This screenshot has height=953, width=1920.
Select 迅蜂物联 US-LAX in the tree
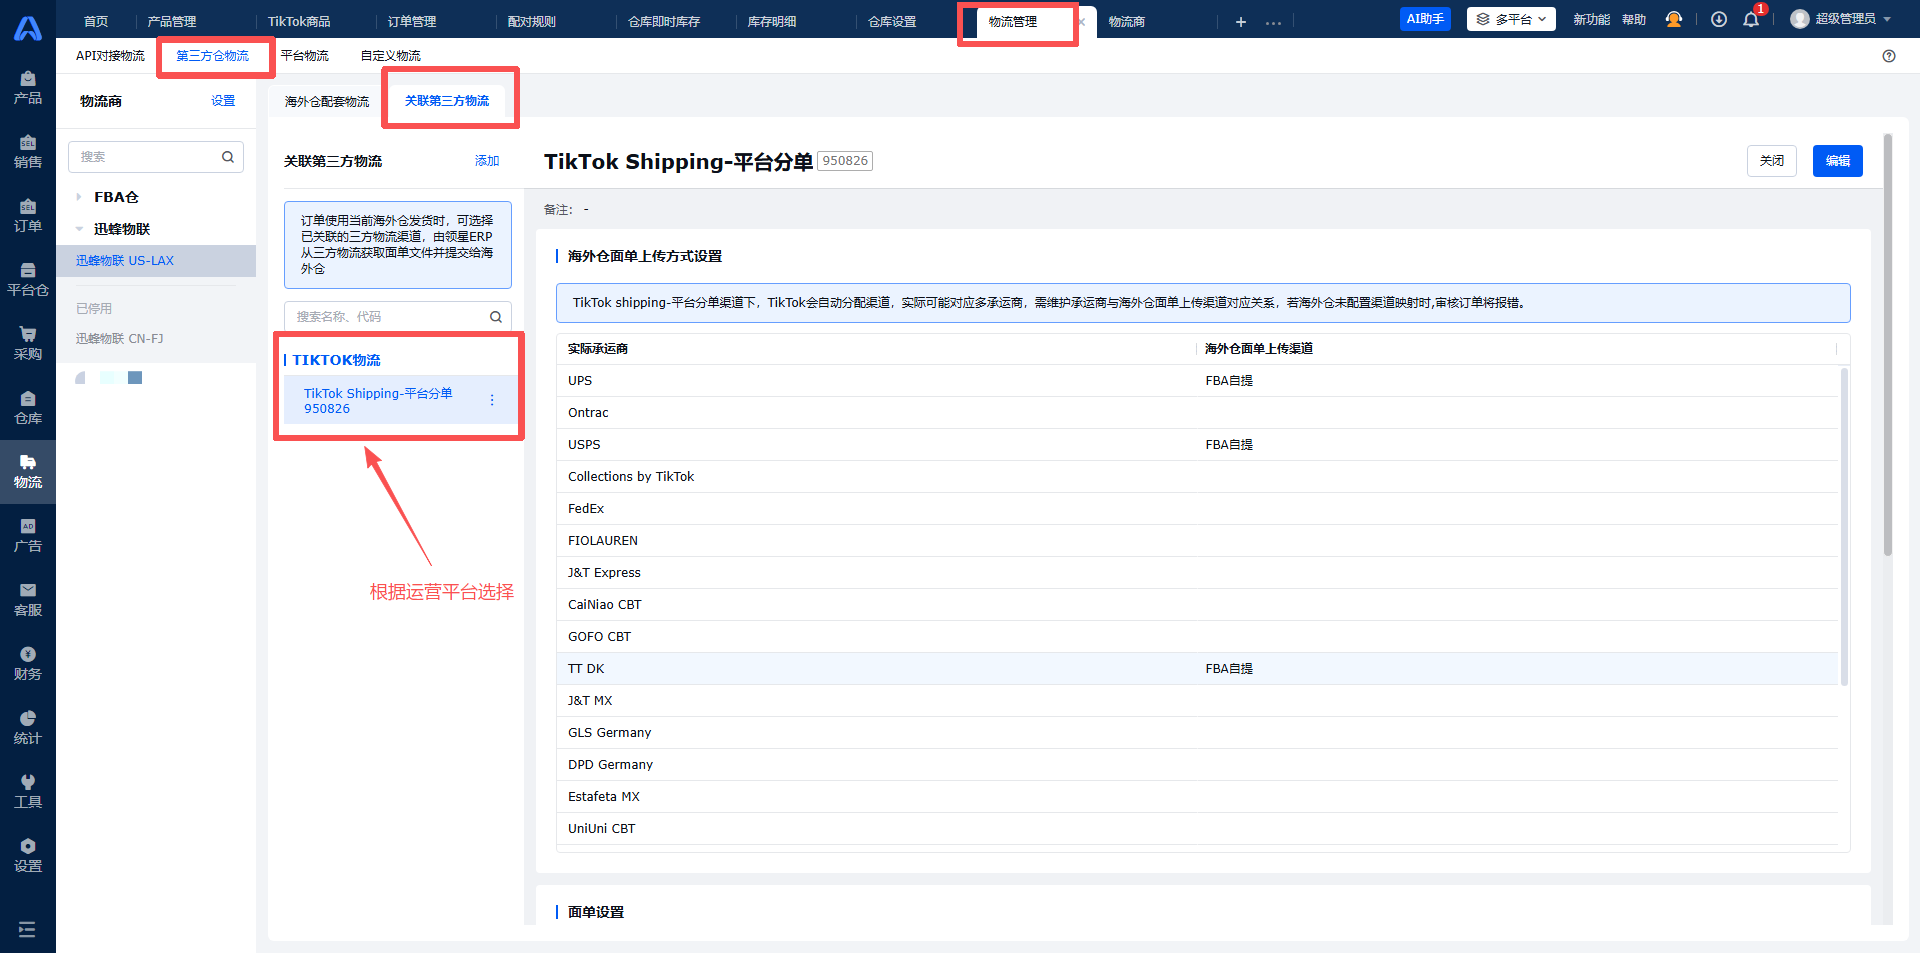[156, 261]
